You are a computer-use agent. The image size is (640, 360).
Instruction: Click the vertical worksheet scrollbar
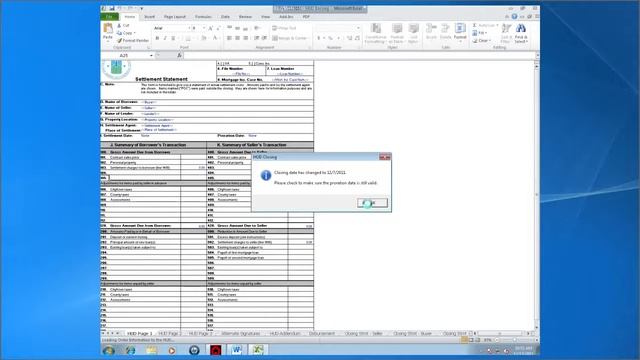tap(537, 195)
